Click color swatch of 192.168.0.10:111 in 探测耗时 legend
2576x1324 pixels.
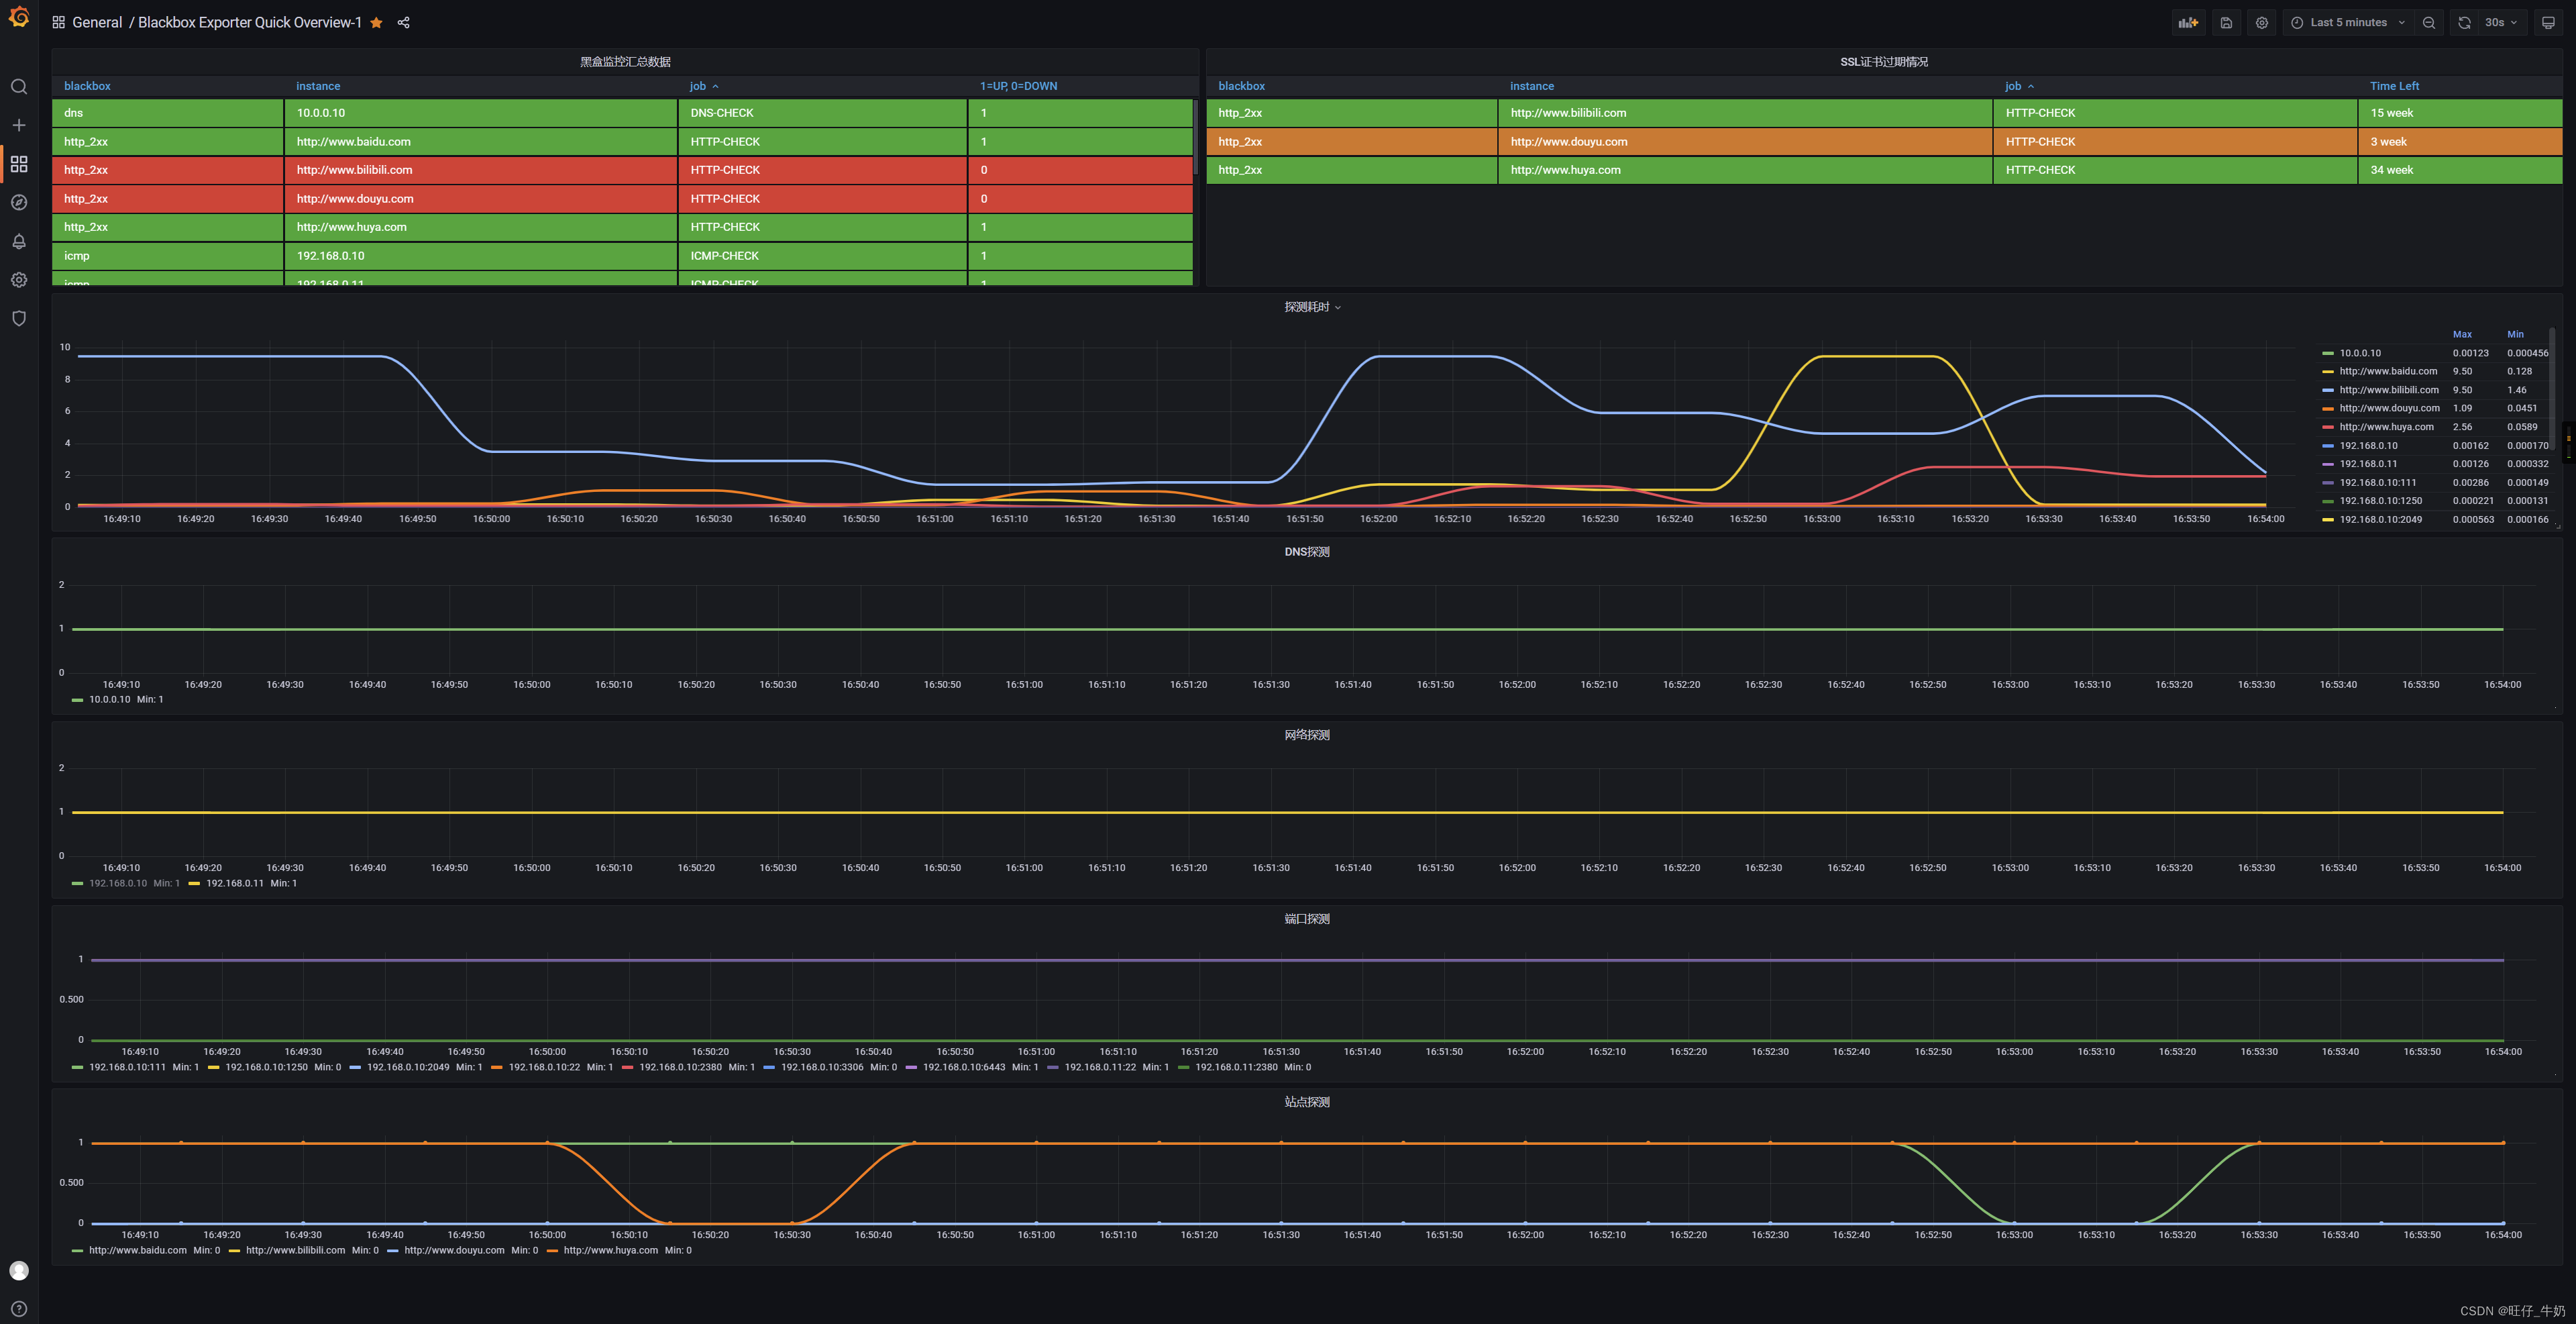pos(2327,483)
